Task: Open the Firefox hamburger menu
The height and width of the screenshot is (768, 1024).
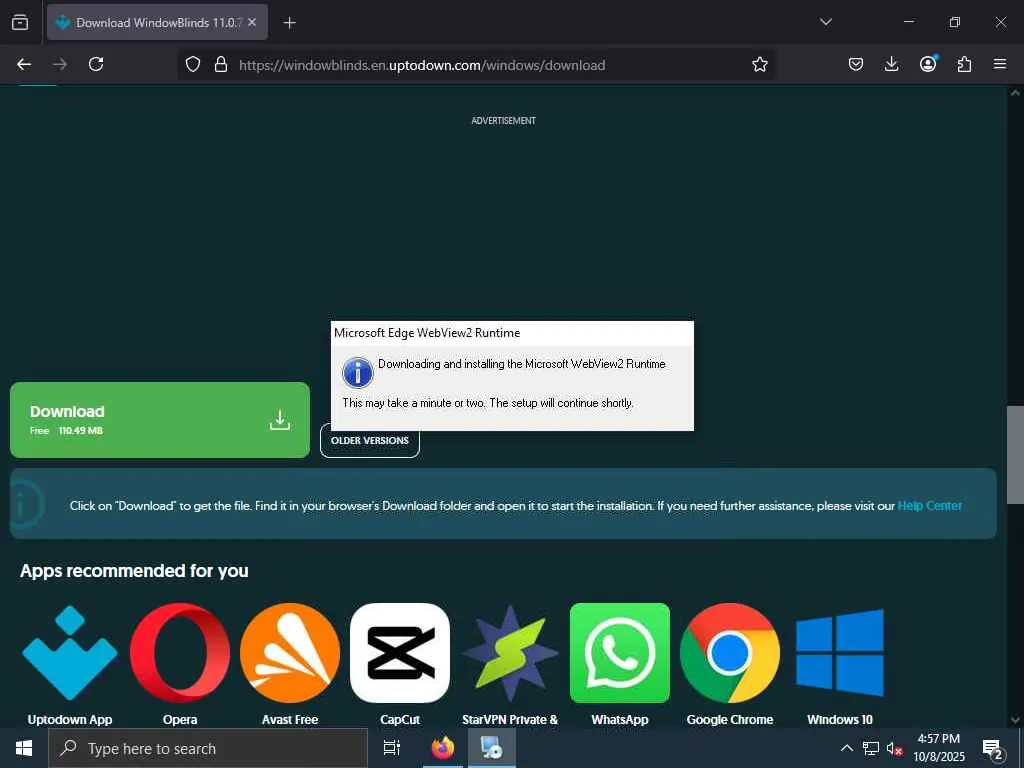Action: tap(1000, 64)
